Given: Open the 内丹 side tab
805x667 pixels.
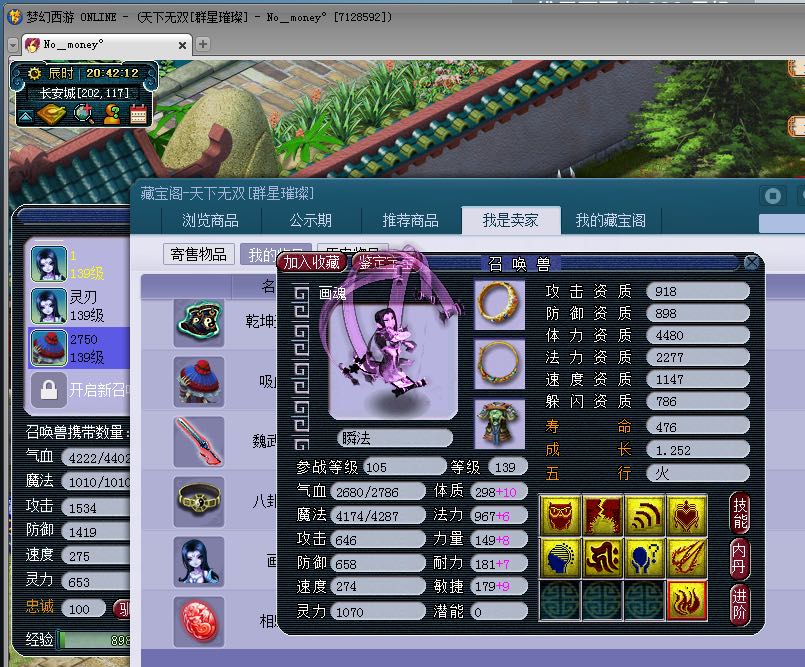Looking at the screenshot, I should coord(739,559).
